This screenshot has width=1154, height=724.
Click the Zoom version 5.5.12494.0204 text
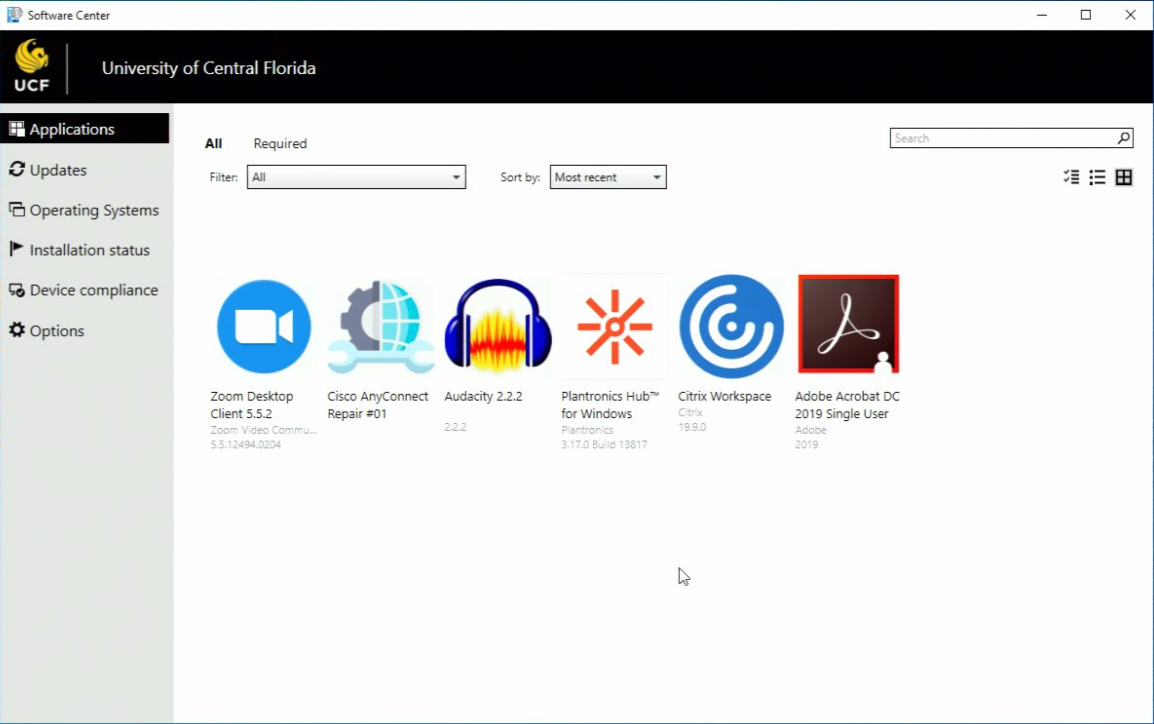[246, 444]
